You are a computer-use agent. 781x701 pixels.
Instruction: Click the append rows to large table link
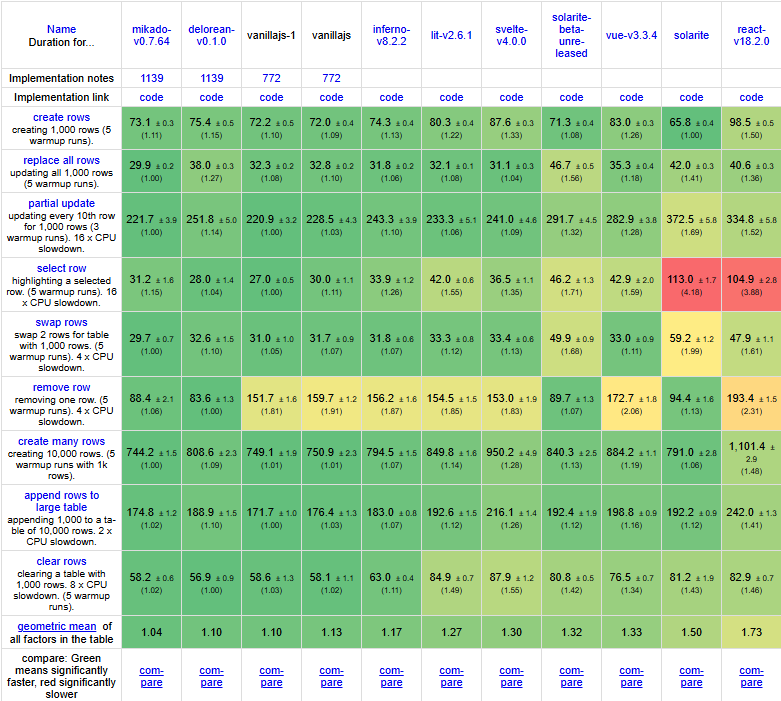(x=61, y=501)
